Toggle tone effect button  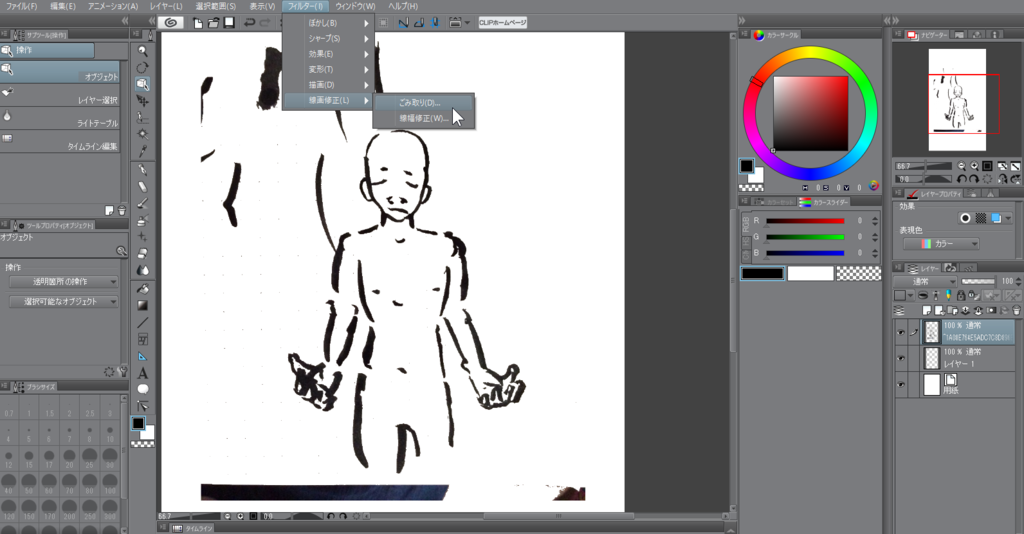click(x=980, y=218)
